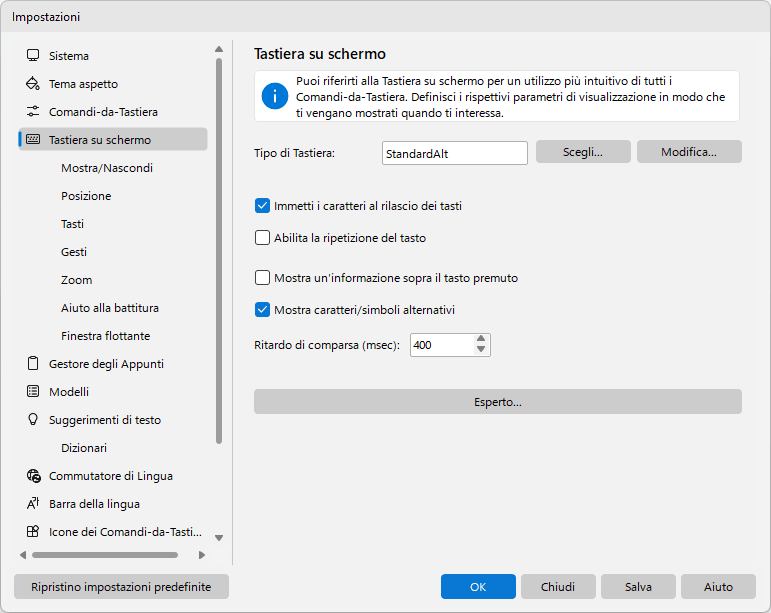Open Aiuto help button
This screenshot has width=771, height=613.
click(x=718, y=586)
